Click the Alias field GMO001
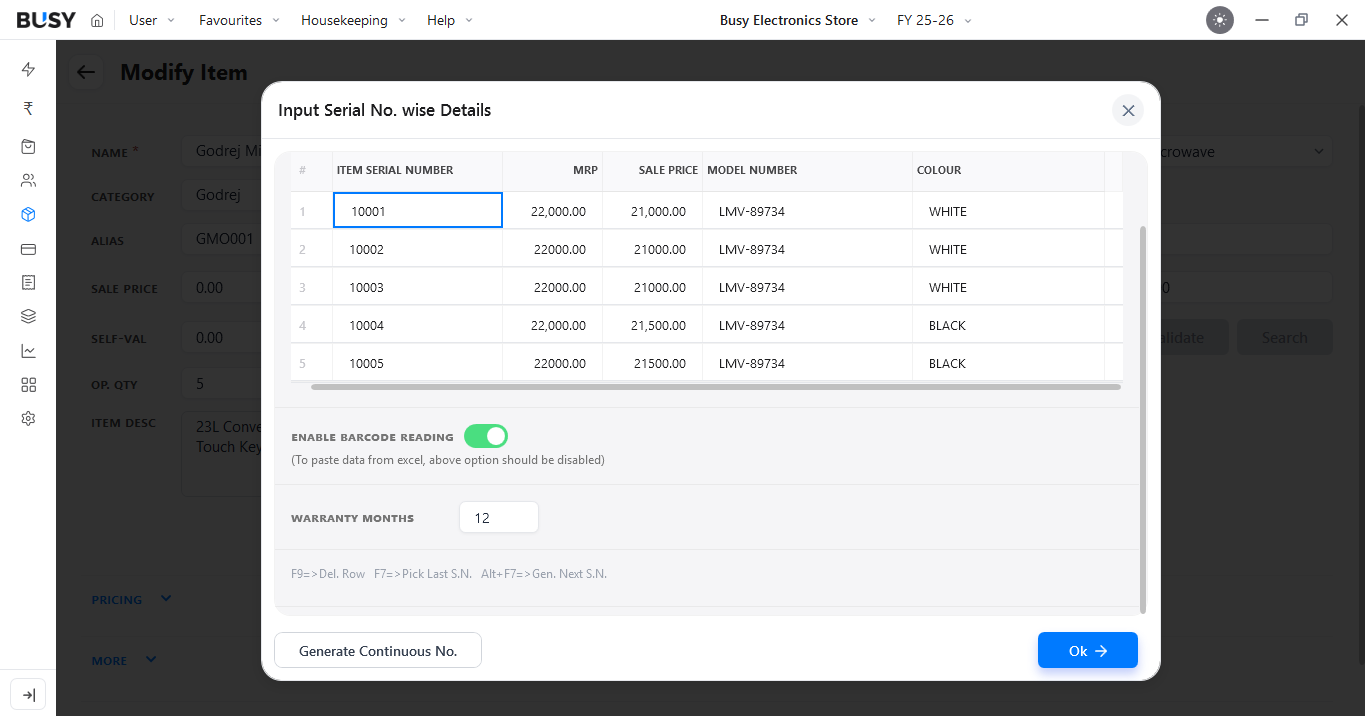 click(222, 240)
